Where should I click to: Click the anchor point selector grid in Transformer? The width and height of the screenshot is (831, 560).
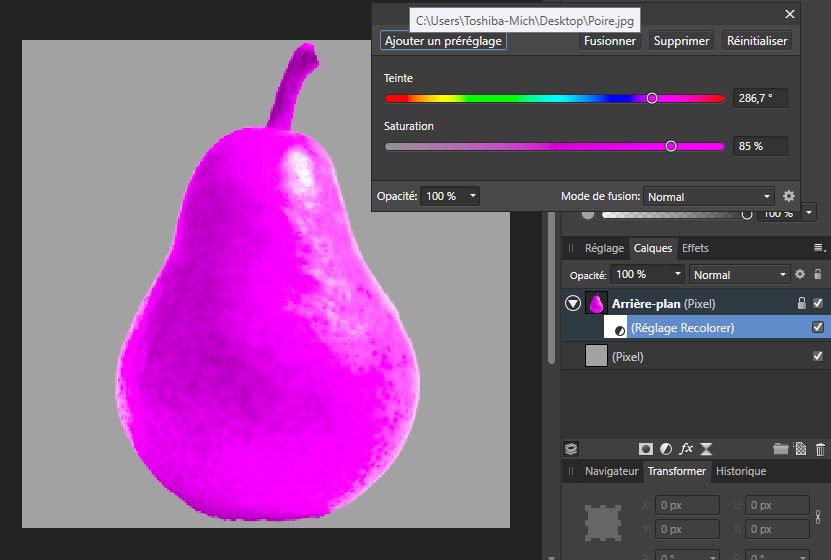[x=603, y=522]
